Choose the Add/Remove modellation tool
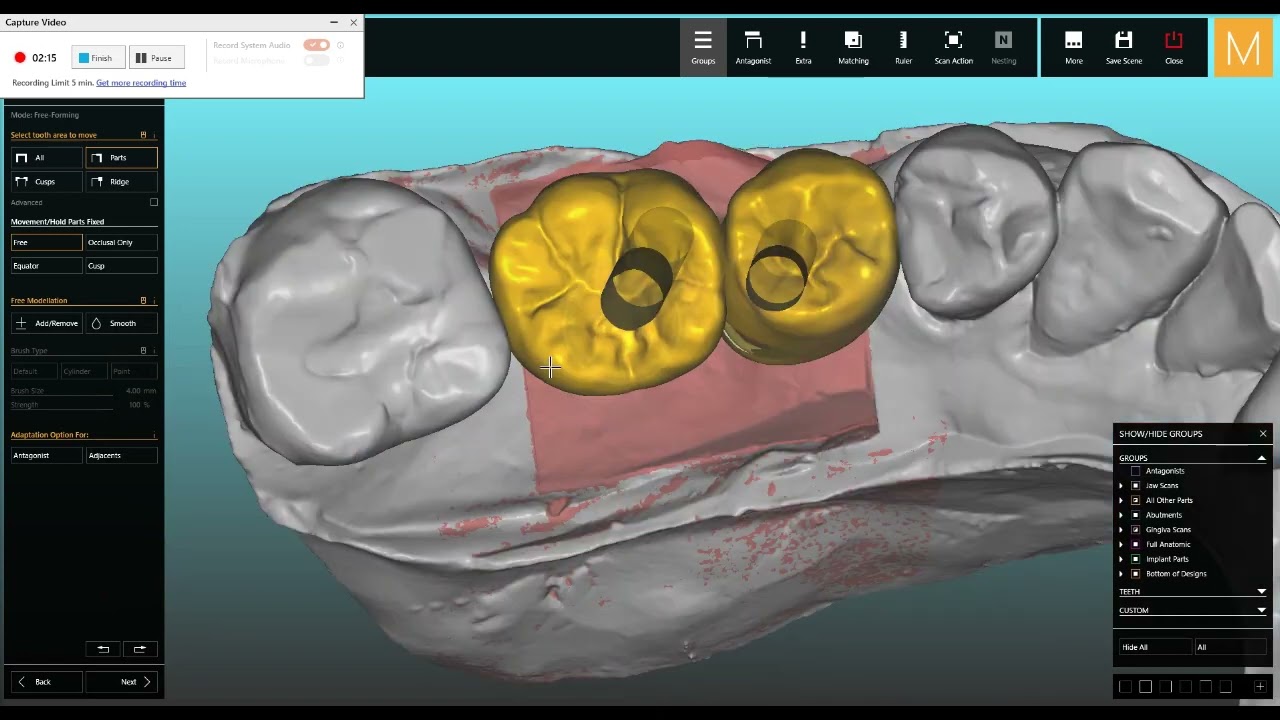 coord(46,323)
